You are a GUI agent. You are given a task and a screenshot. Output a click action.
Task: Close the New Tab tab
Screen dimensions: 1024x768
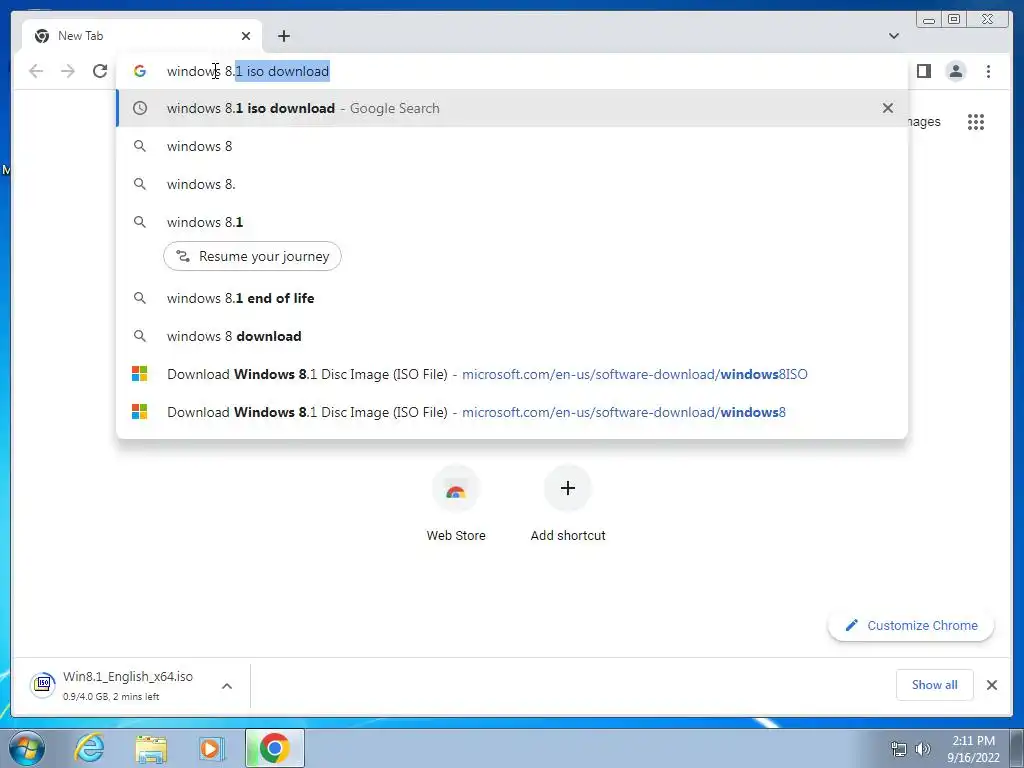(x=246, y=36)
